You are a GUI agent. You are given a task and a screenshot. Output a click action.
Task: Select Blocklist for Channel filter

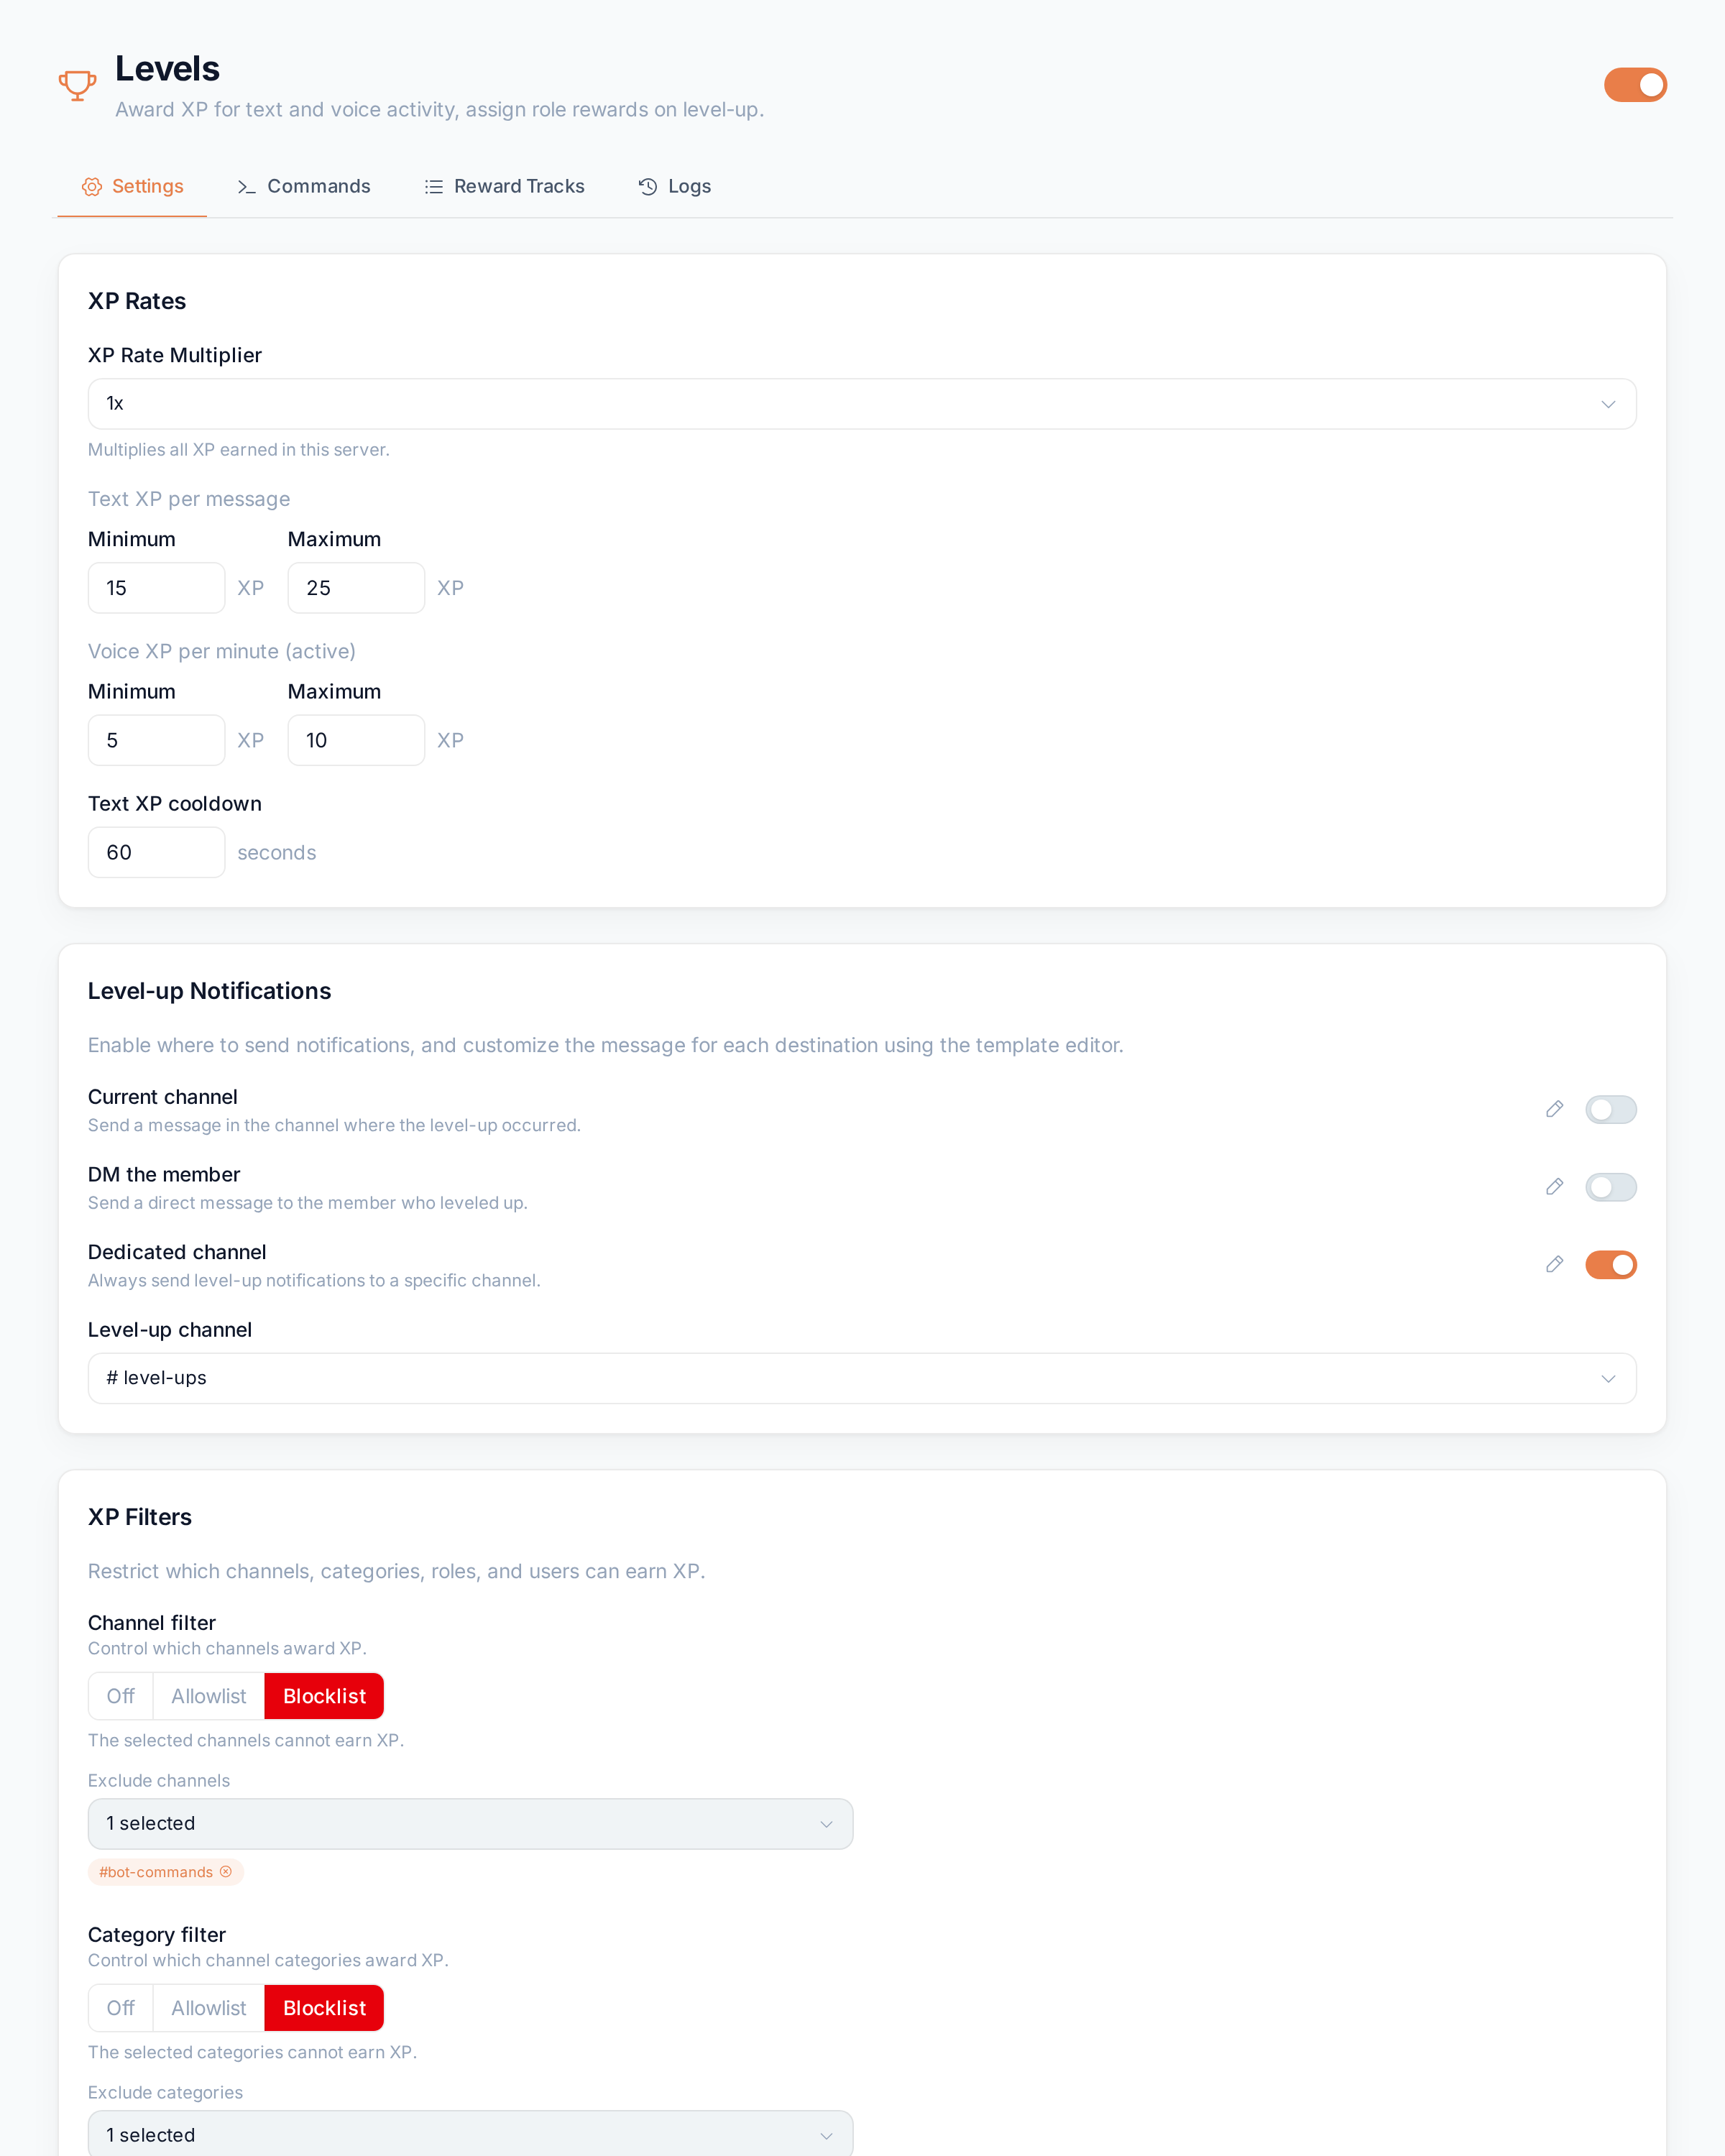point(324,1696)
